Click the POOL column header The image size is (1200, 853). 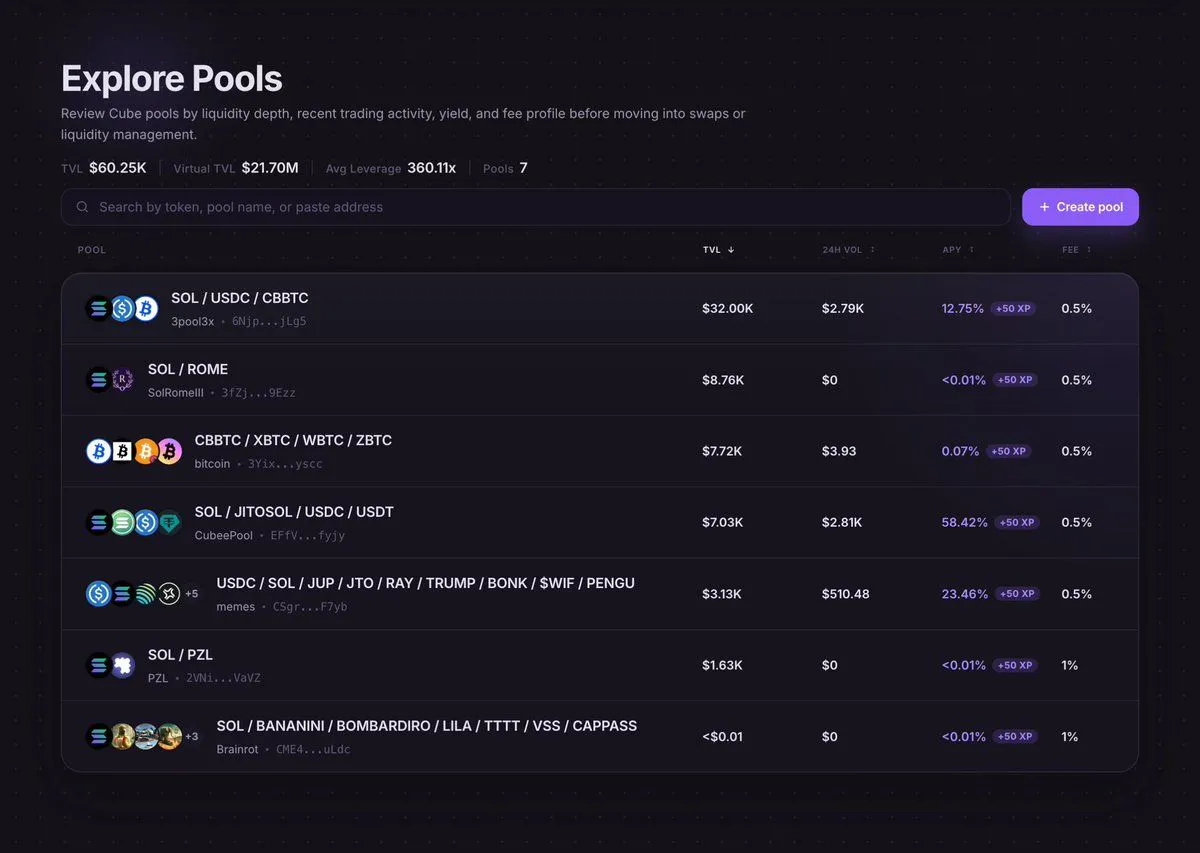(x=92, y=250)
